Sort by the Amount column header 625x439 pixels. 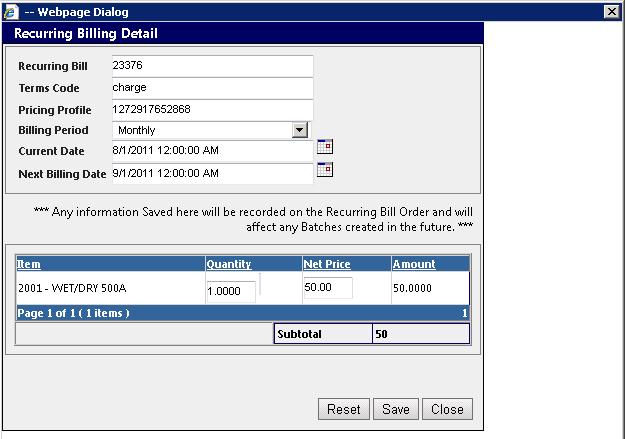(413, 264)
